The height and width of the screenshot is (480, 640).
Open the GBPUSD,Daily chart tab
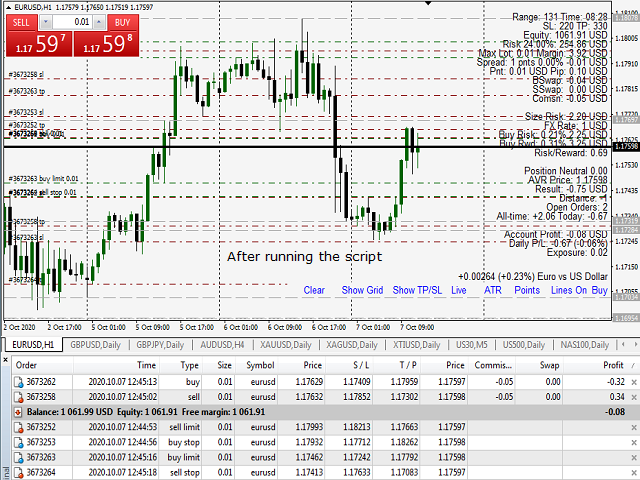coord(96,345)
